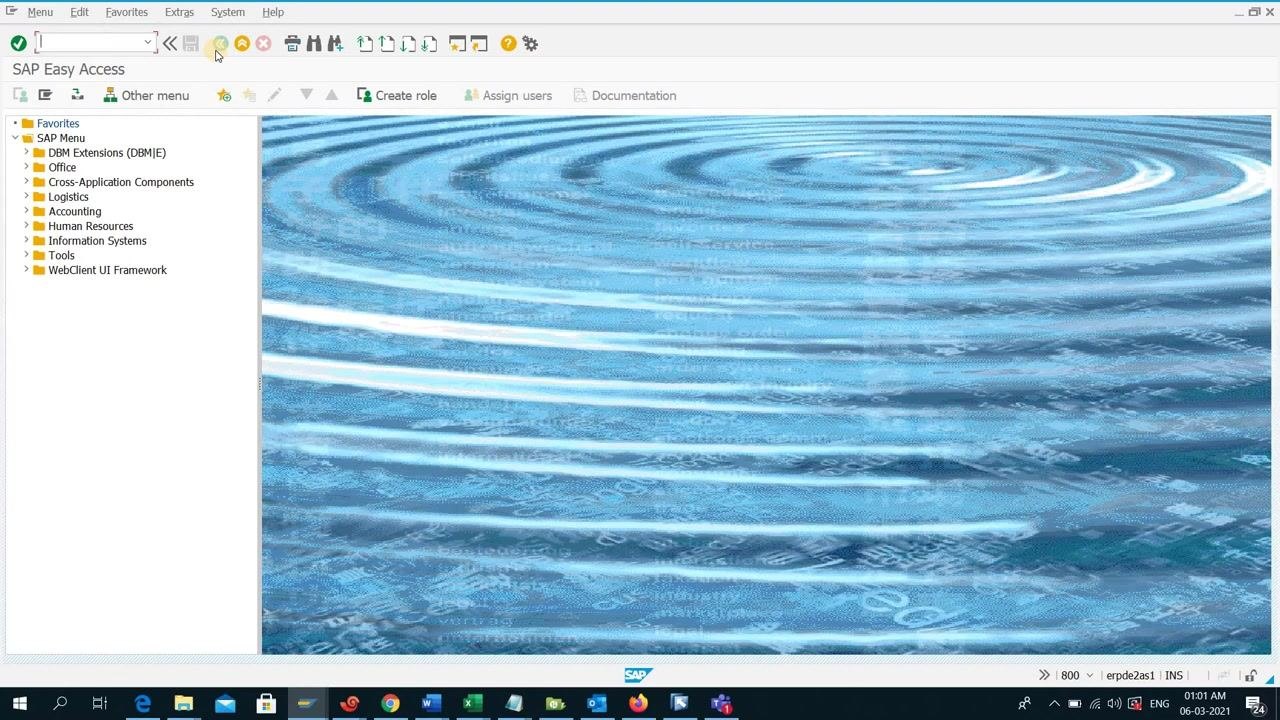1280x720 pixels.
Task: Click the green Enter checkmark icon
Action: (x=18, y=43)
